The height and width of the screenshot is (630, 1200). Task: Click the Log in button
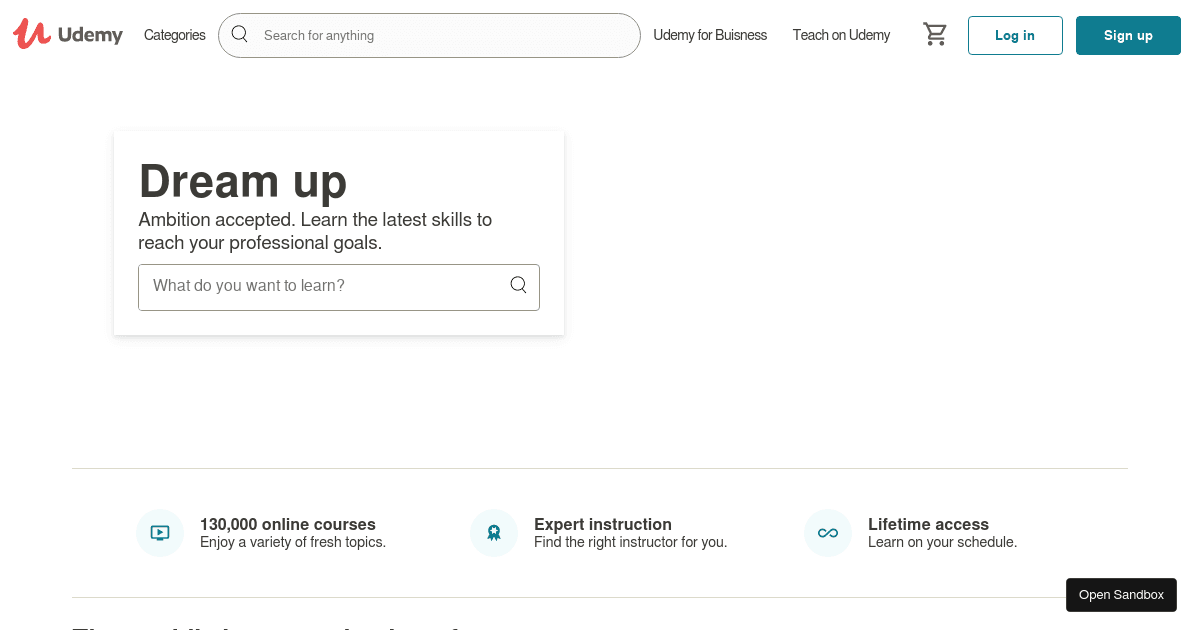[1015, 35]
